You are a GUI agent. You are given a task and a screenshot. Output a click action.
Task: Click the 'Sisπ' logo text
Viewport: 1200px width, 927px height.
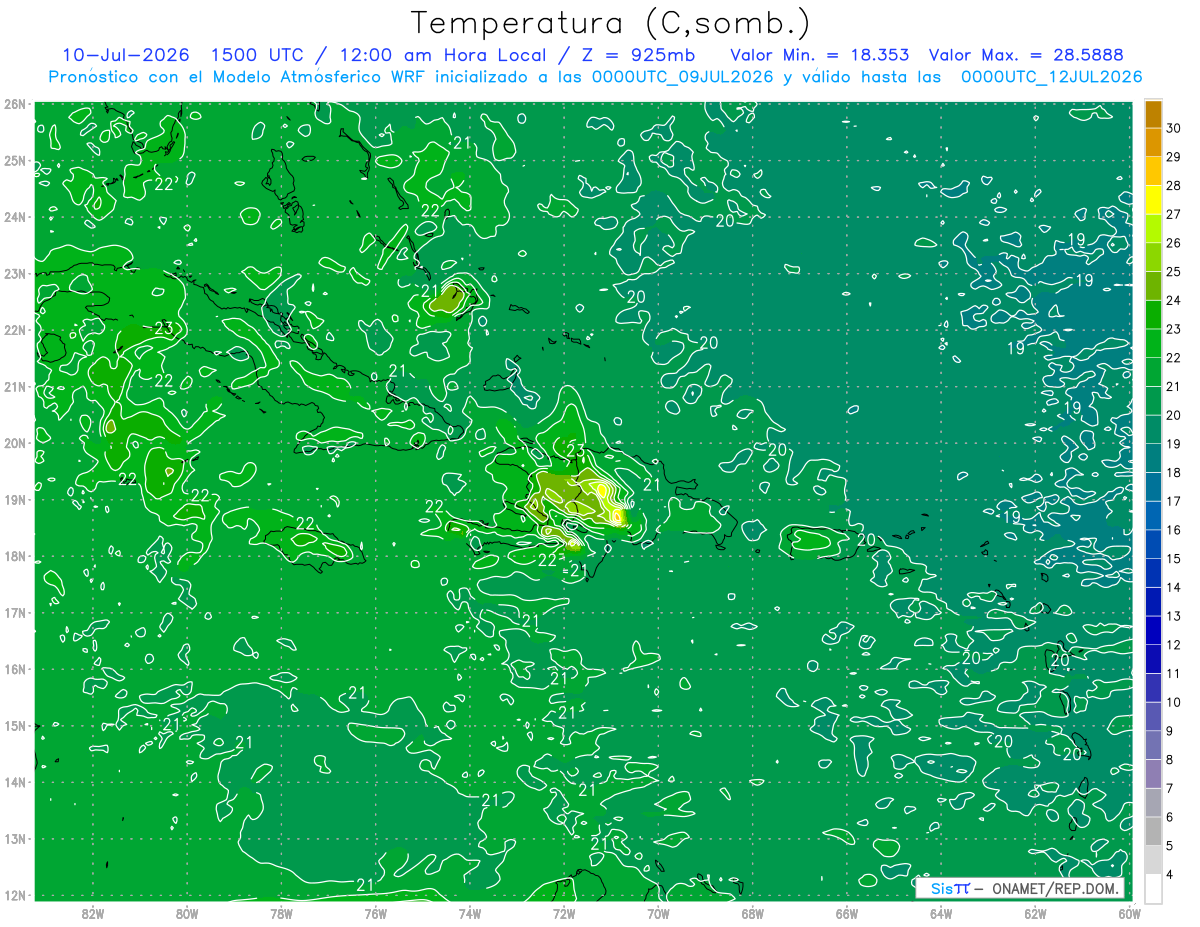(950, 888)
